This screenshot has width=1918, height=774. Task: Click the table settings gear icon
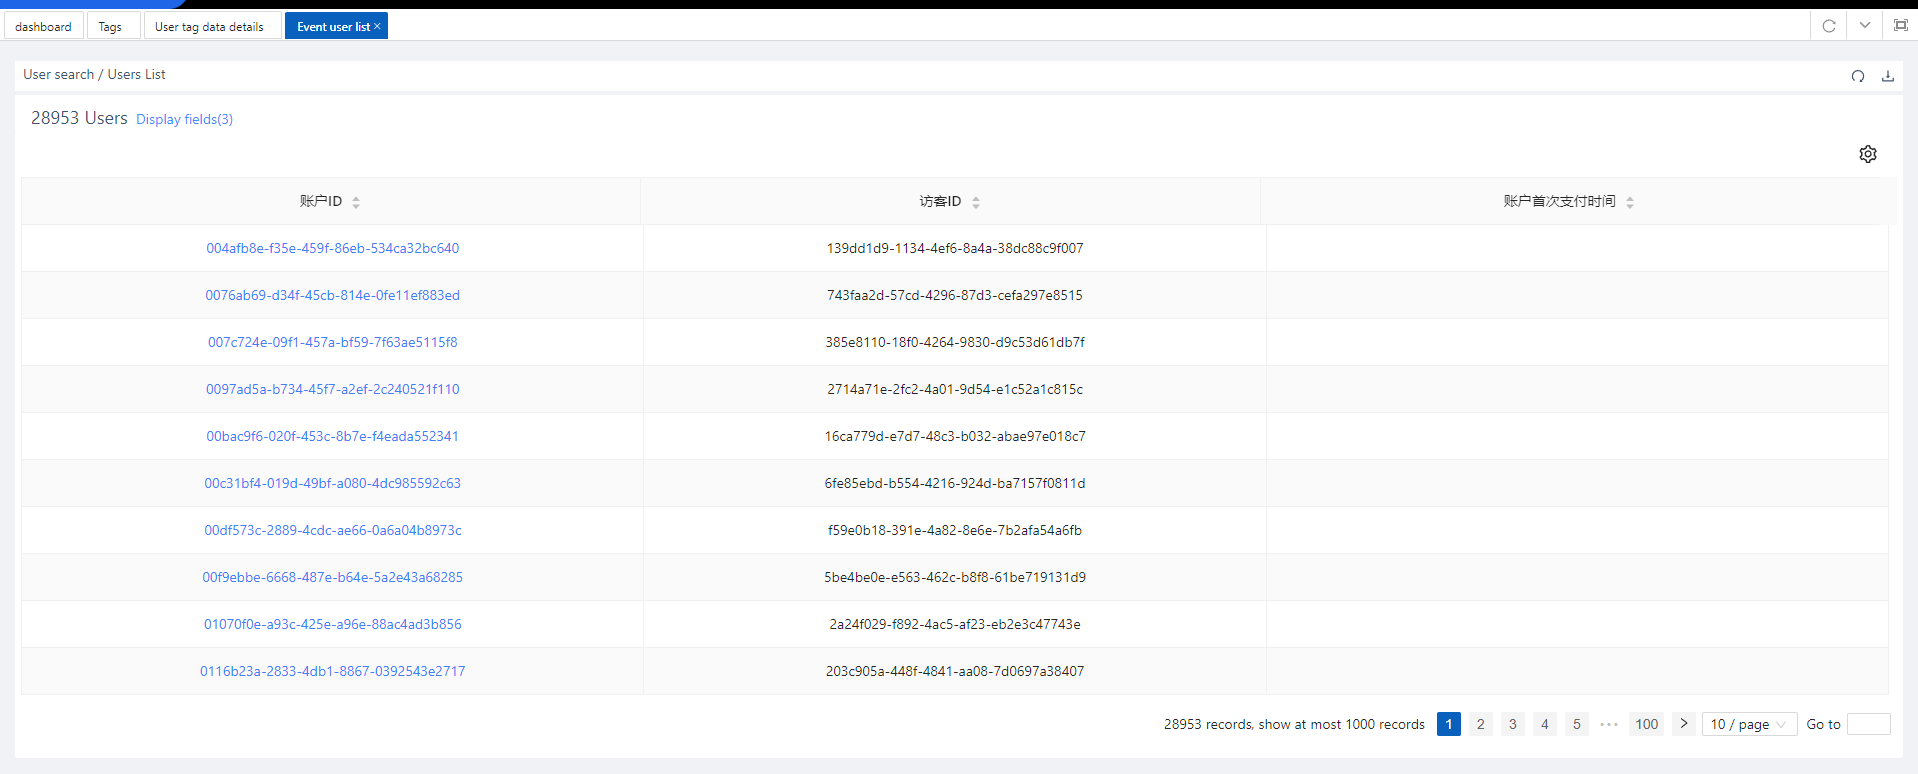[x=1867, y=154]
